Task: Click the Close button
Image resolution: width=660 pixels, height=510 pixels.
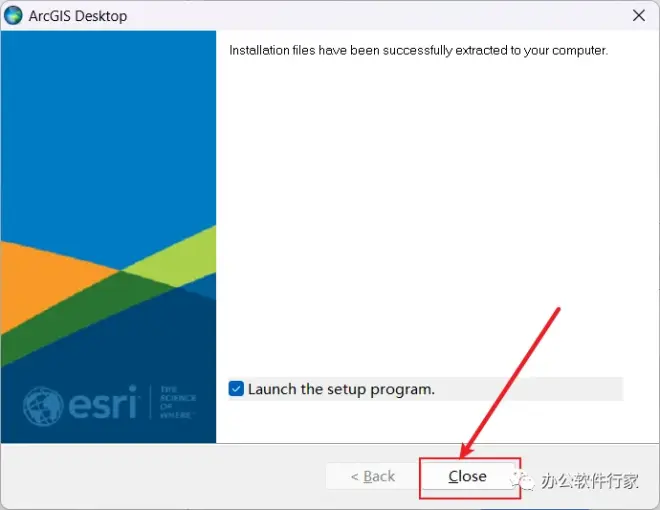Action: click(468, 476)
